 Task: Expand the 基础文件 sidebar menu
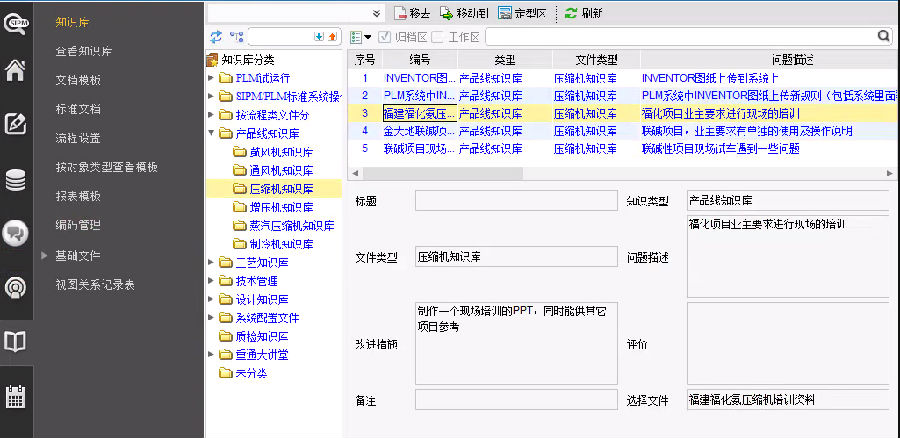(44, 255)
